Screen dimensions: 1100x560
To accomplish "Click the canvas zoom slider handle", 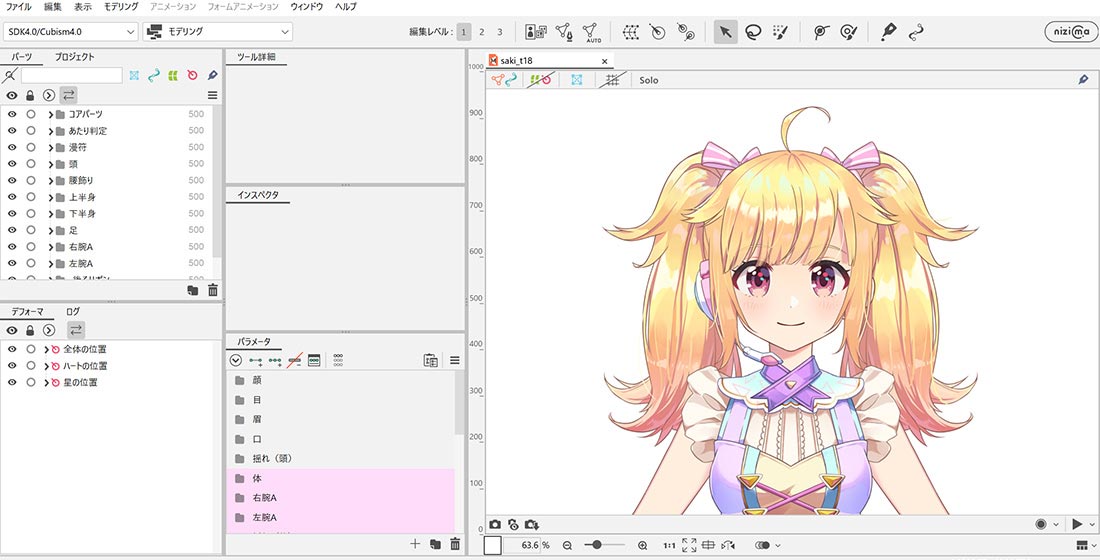I will click(597, 545).
